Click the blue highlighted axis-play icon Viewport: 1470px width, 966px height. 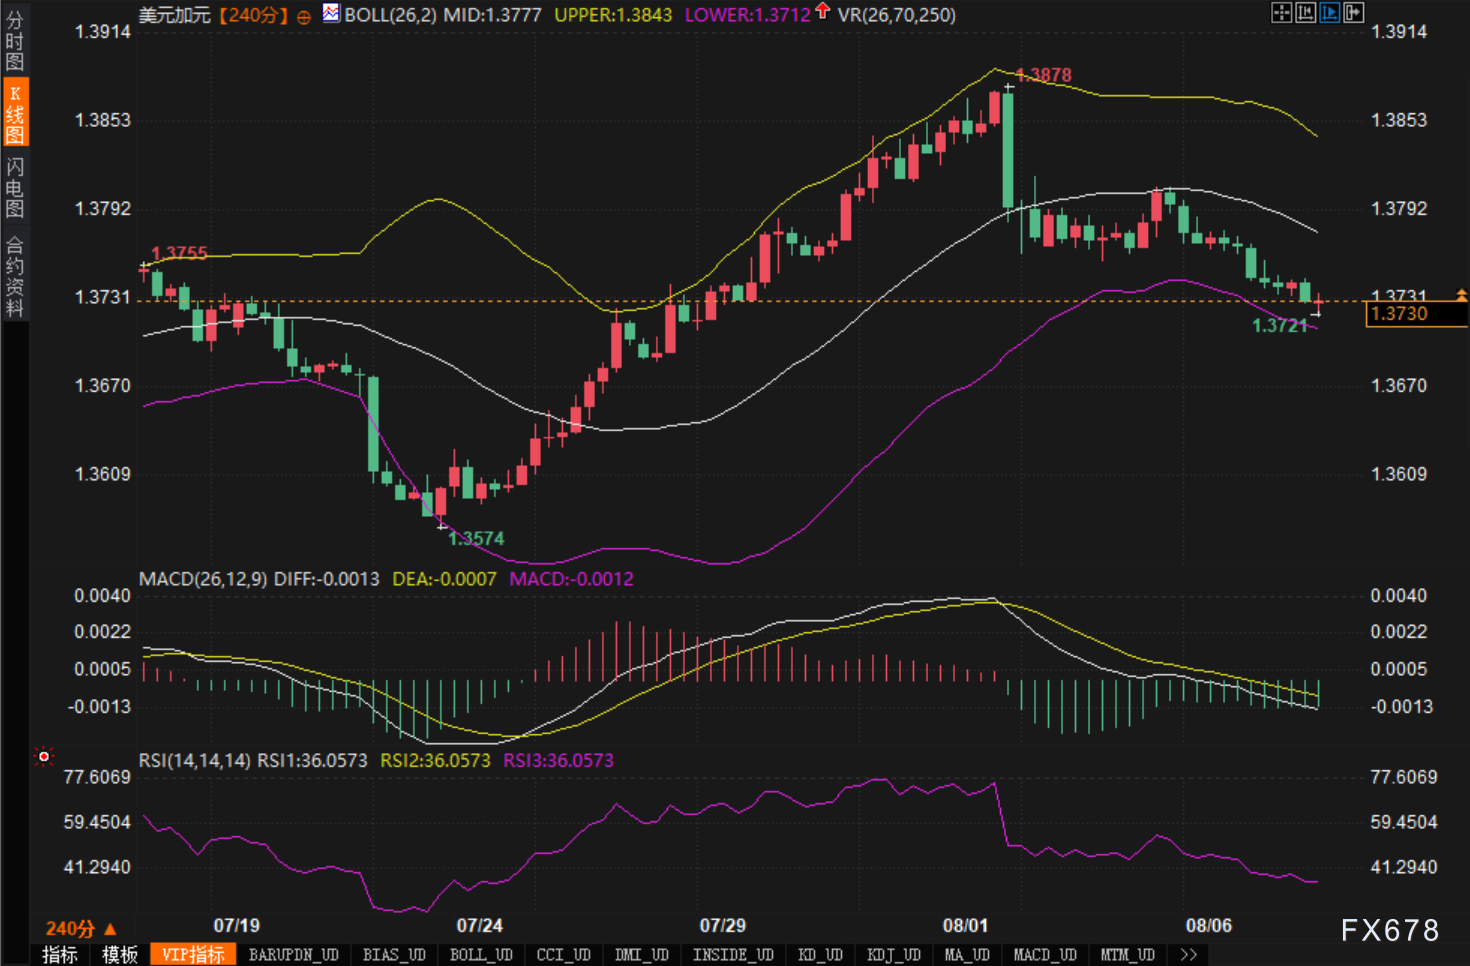tap(1329, 12)
